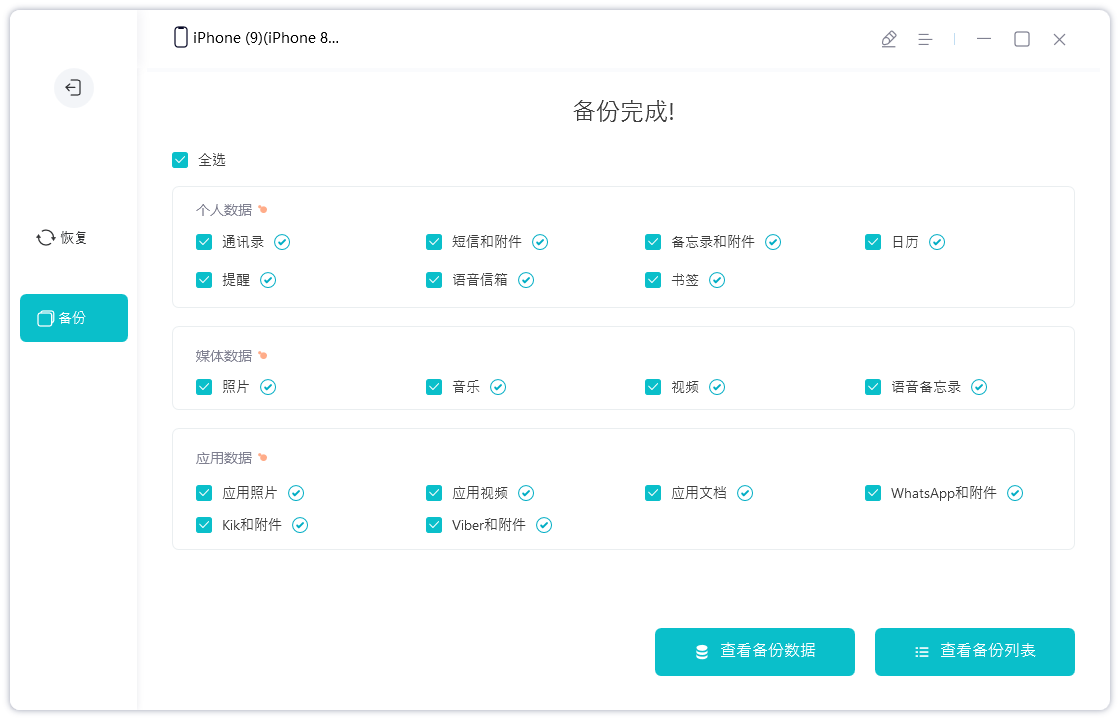Click the checkmark icon next to WhatsApp和附件
Screen dimensions: 1120x720
click(1015, 493)
